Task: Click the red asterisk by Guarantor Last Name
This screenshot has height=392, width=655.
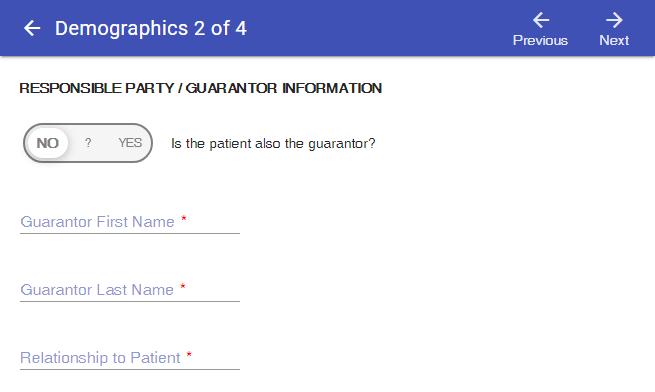Action: [x=183, y=287]
